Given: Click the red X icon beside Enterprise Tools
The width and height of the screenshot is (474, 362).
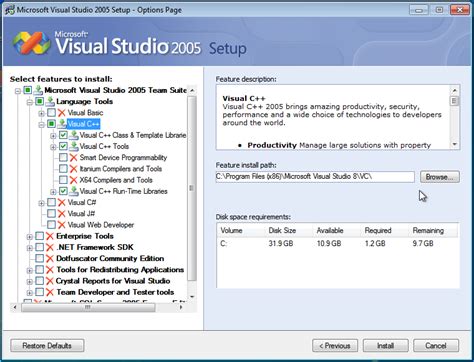Looking at the screenshot, I should click(x=50, y=236).
